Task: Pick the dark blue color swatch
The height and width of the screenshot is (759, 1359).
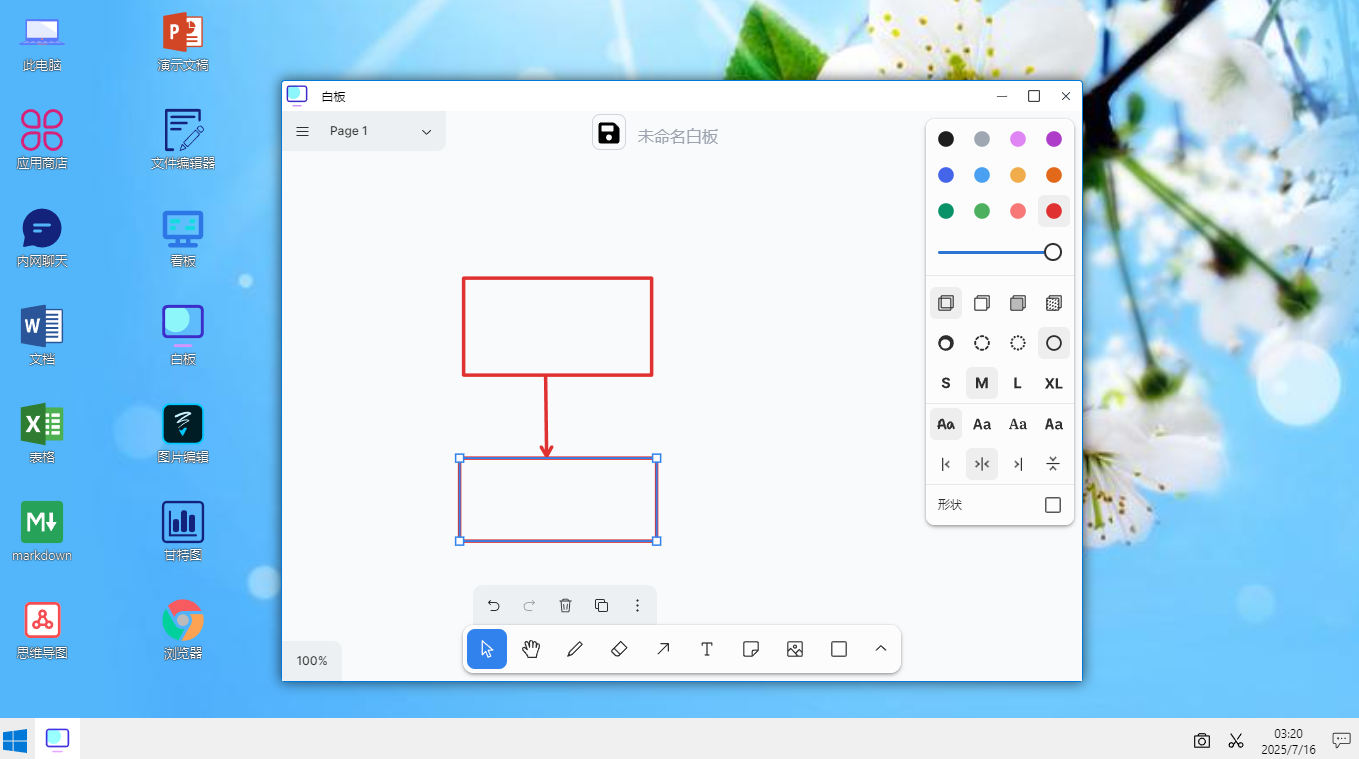Action: click(x=946, y=175)
